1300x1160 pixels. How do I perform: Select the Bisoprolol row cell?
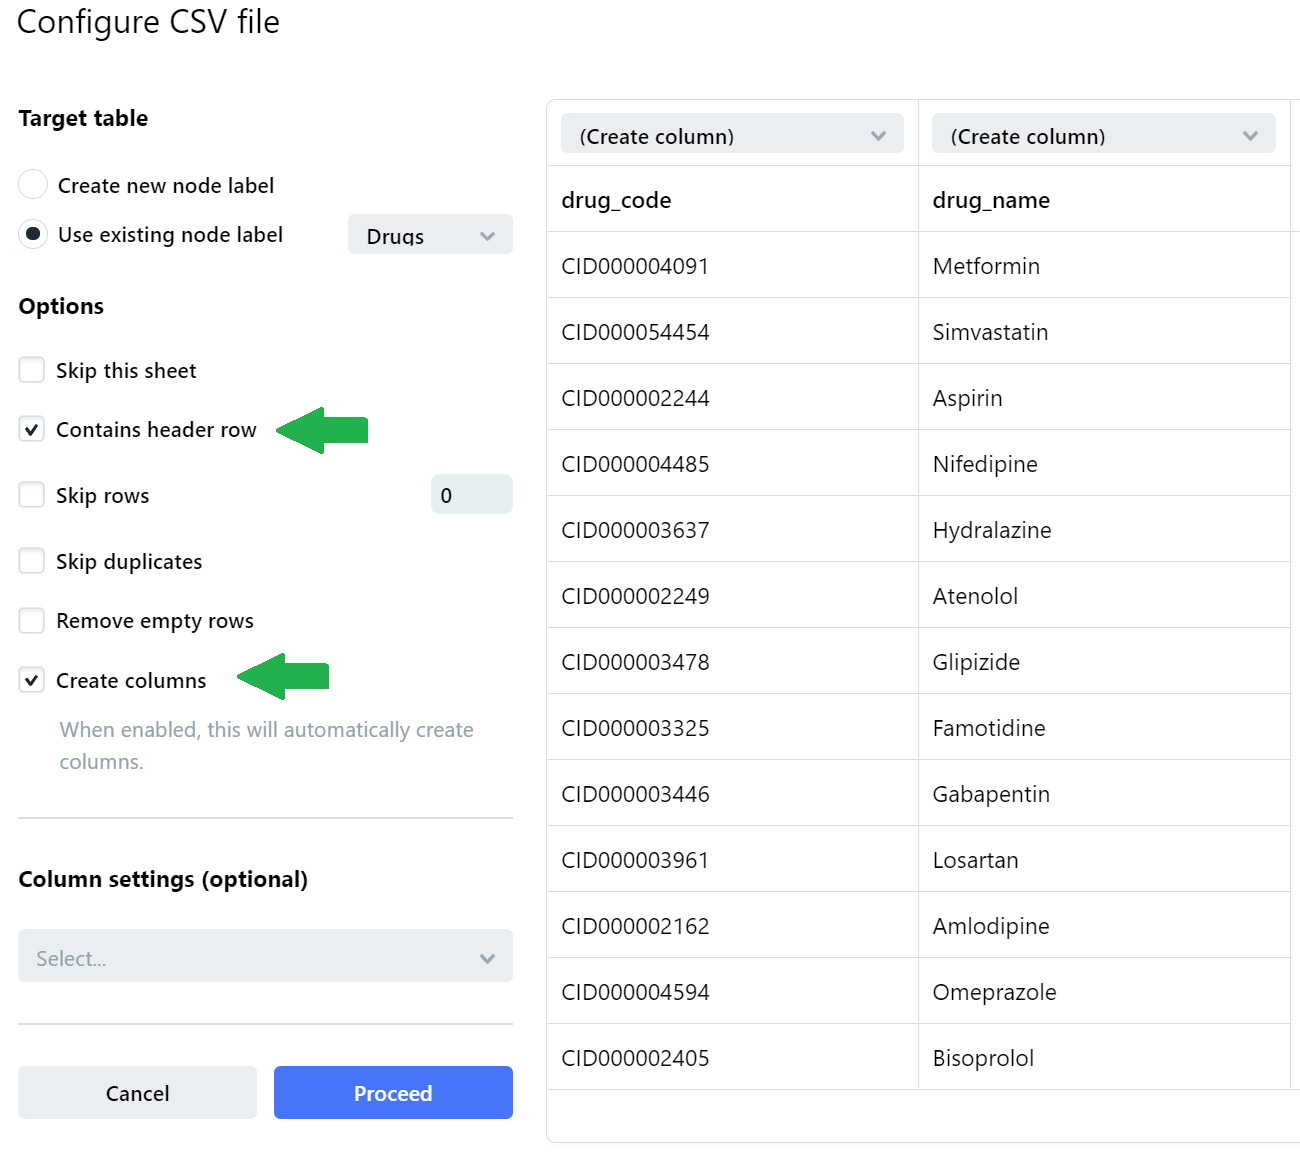(983, 1058)
